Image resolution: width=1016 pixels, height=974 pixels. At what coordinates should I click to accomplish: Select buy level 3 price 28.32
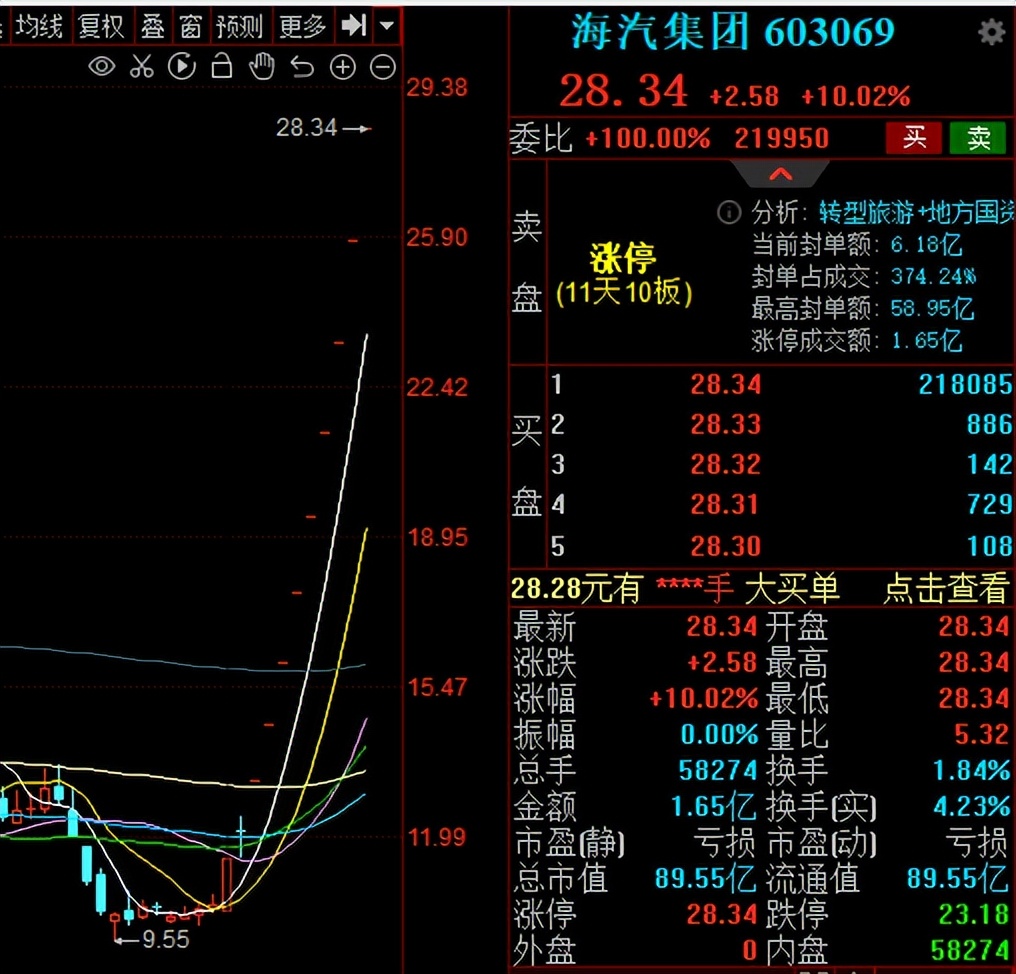[725, 465]
